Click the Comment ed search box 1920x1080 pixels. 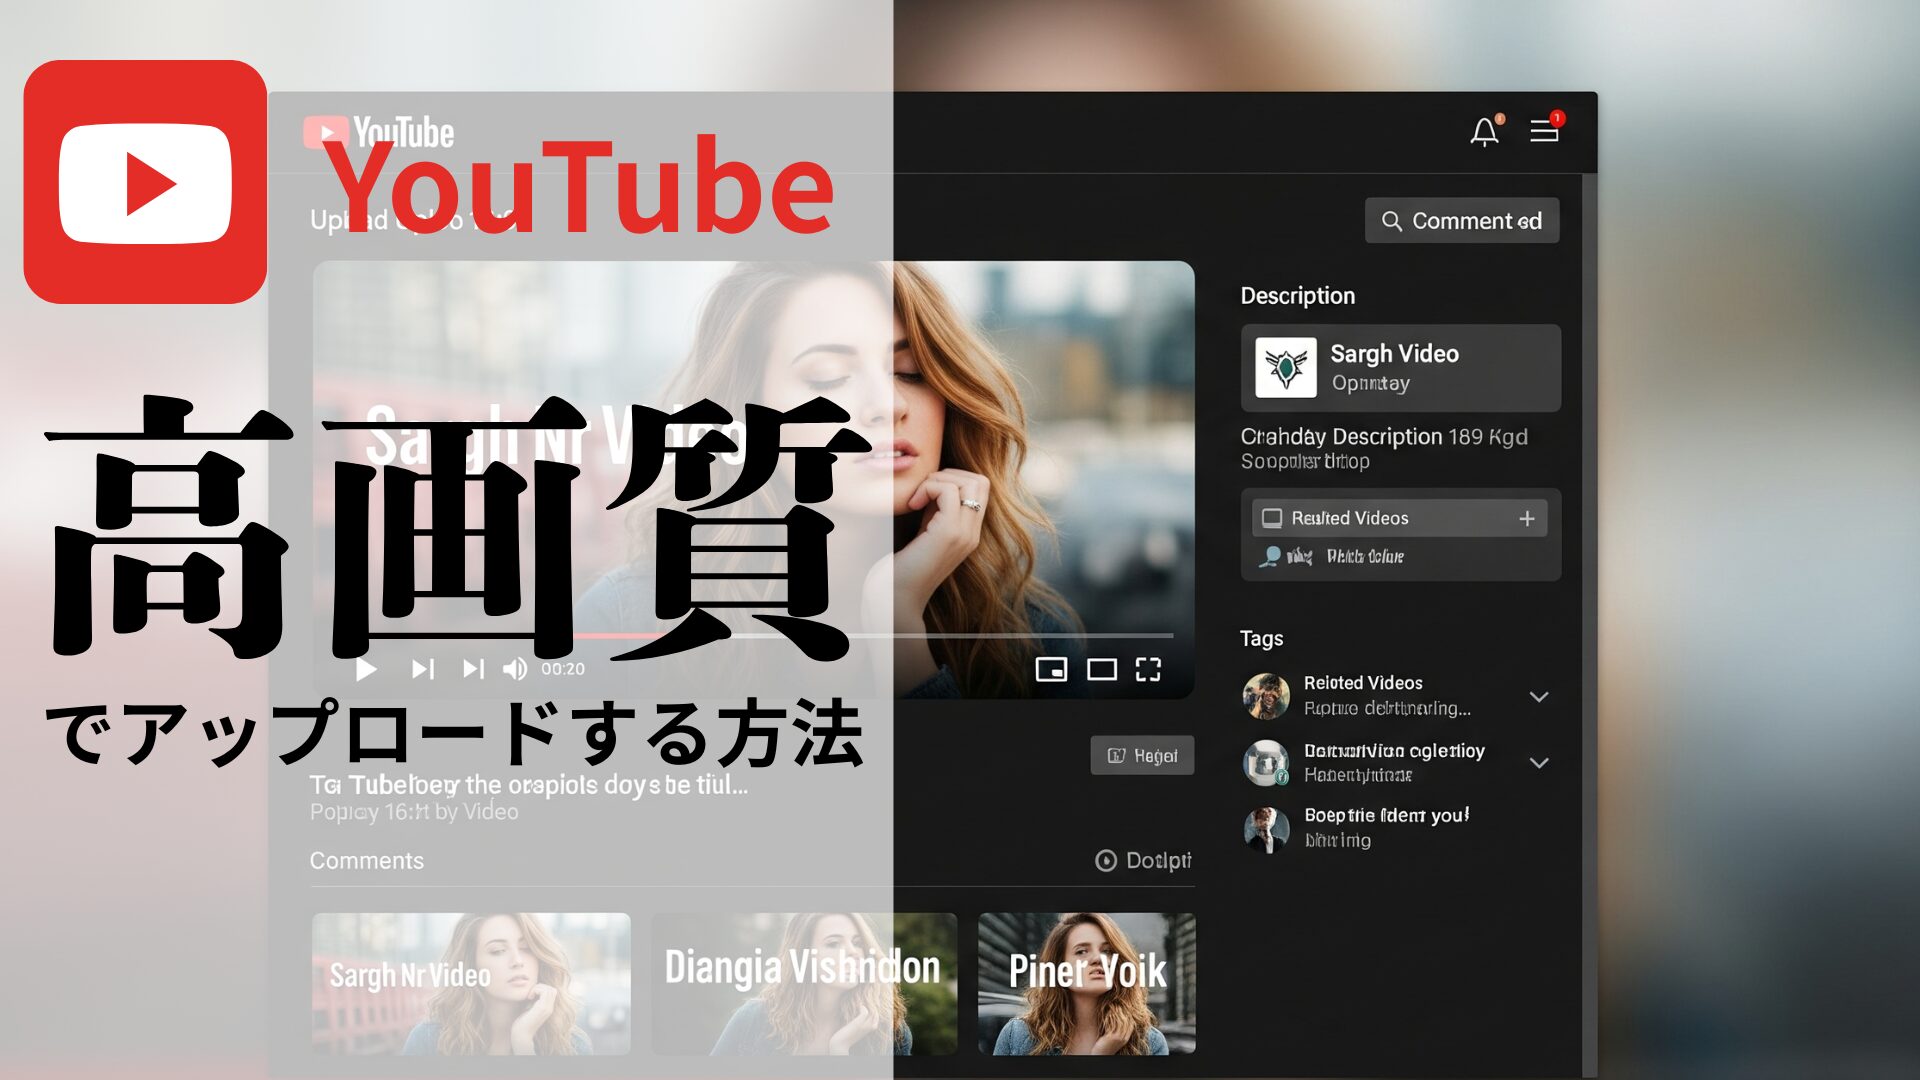[x=1462, y=220]
